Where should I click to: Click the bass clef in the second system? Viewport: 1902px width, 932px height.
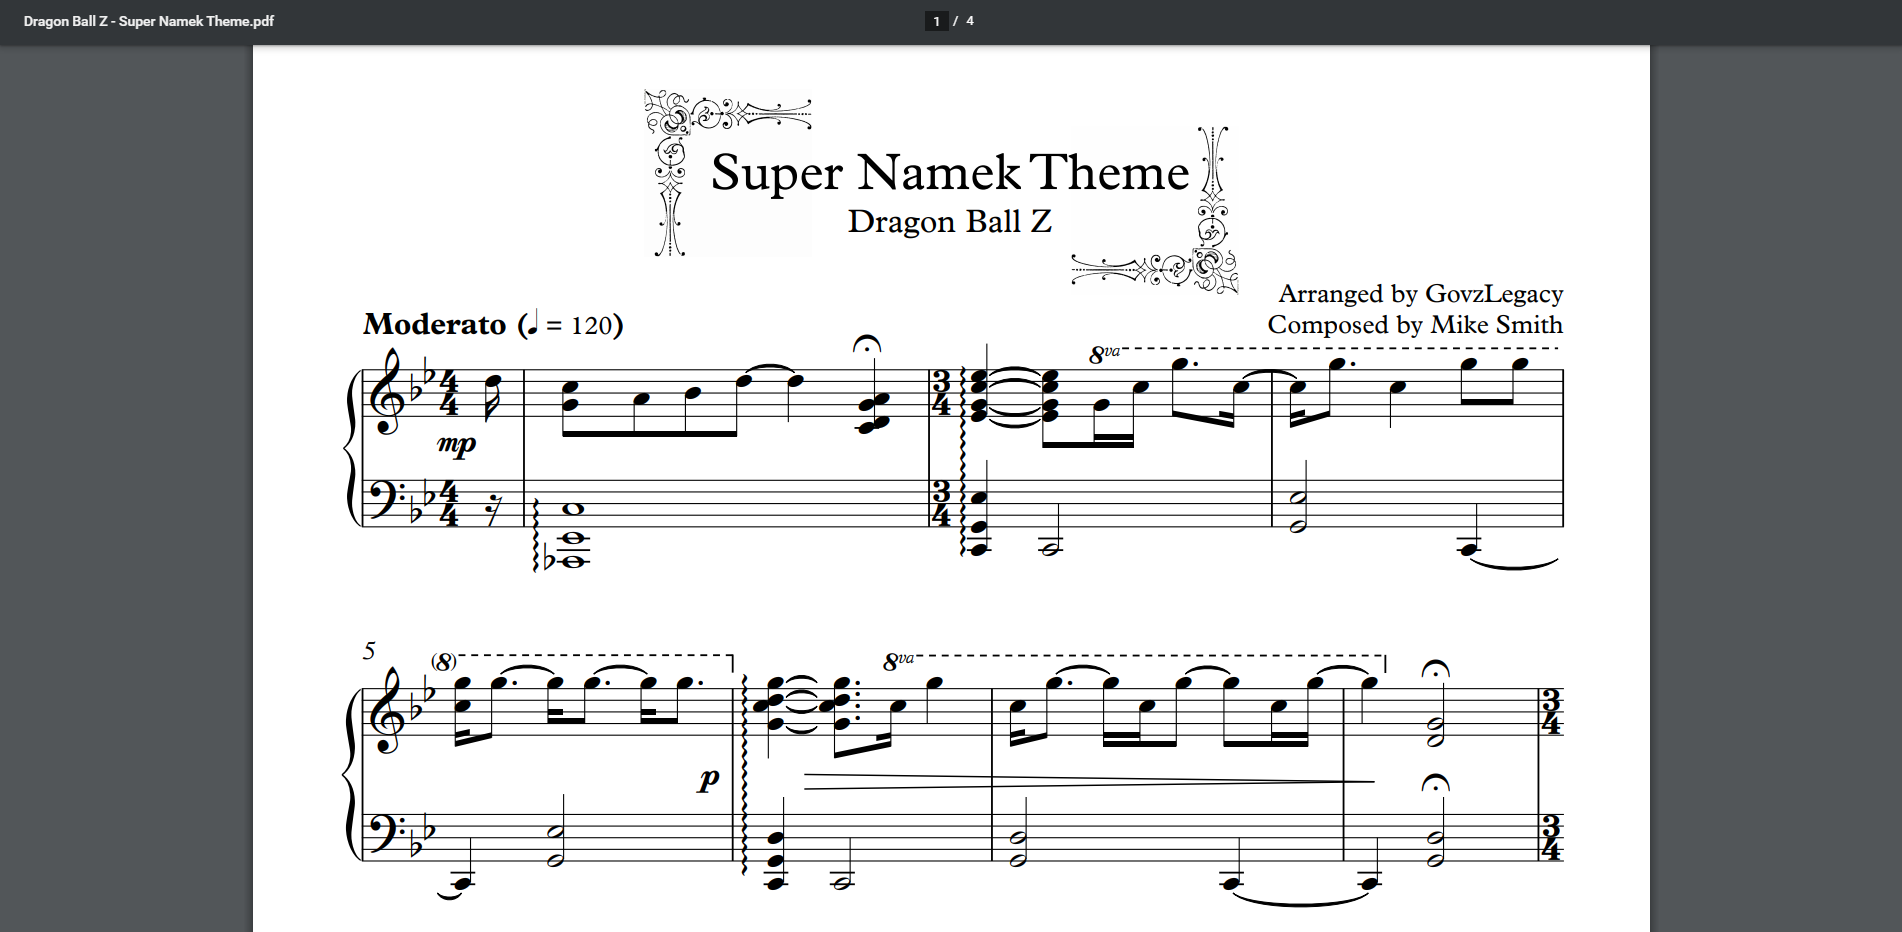click(x=385, y=833)
